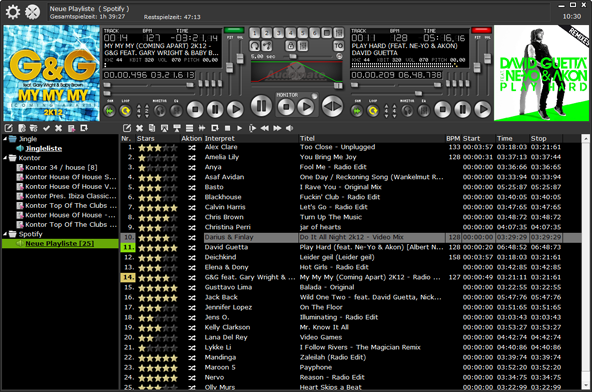
Task: Collapse the Jingle tree node
Action: [x=5, y=139]
